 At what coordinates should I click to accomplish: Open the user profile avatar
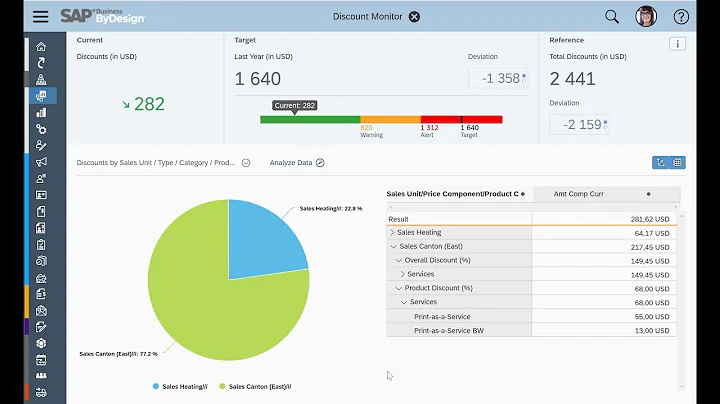(646, 17)
